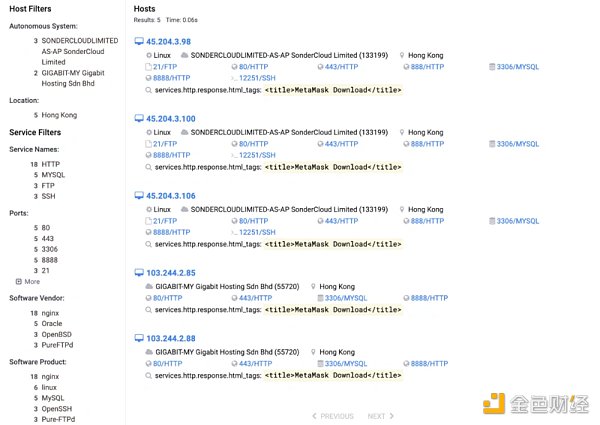Click the monitor icon beside host 45.204.3.98
The image size is (600, 425).
tap(139, 42)
